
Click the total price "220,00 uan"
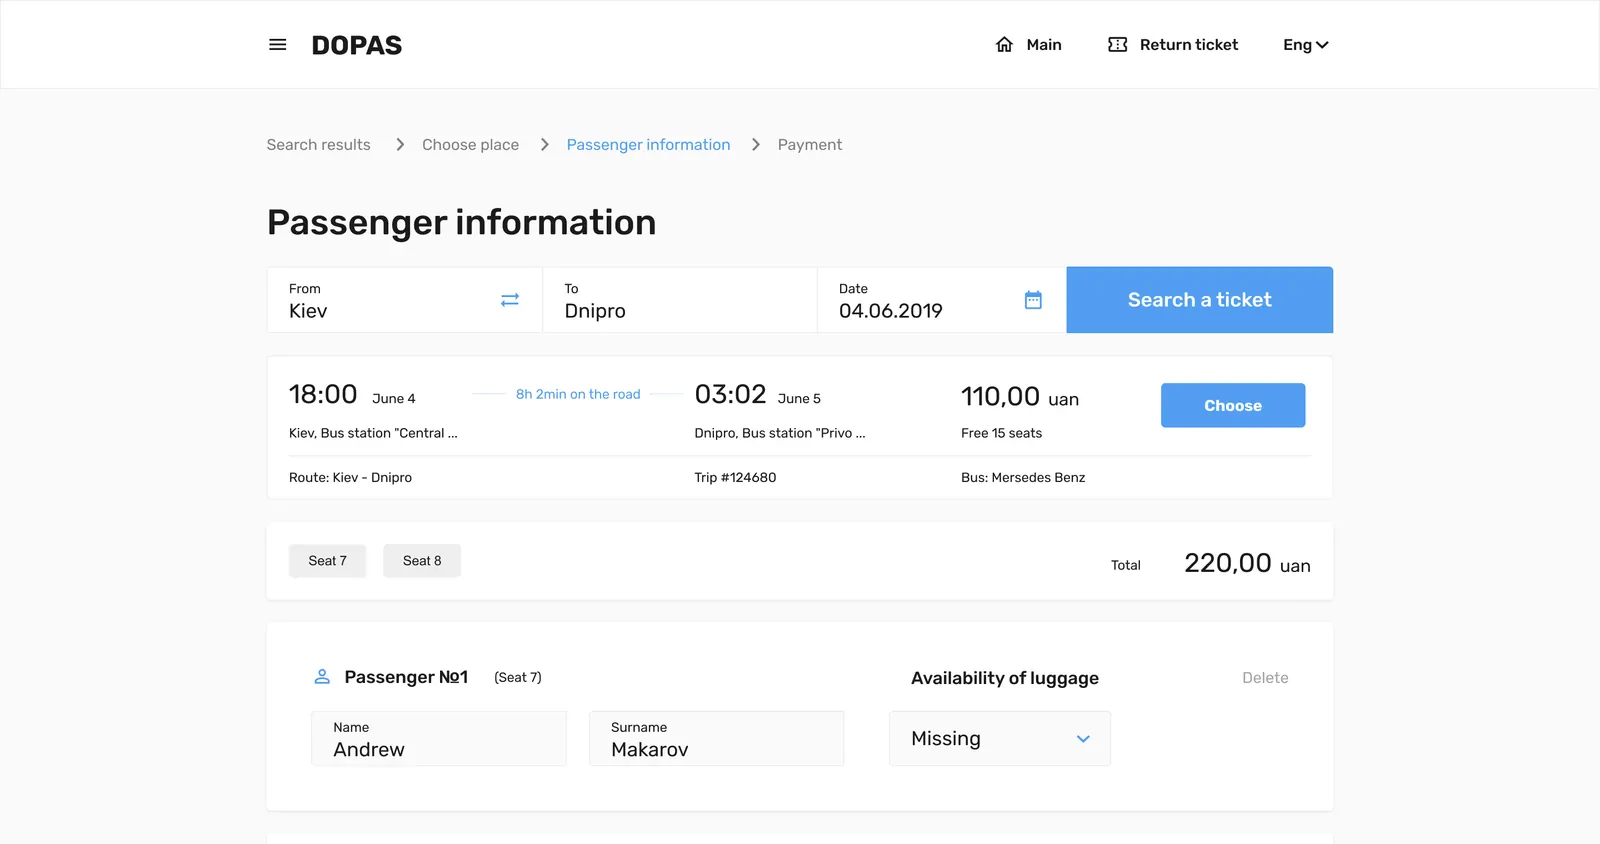coord(1247,563)
